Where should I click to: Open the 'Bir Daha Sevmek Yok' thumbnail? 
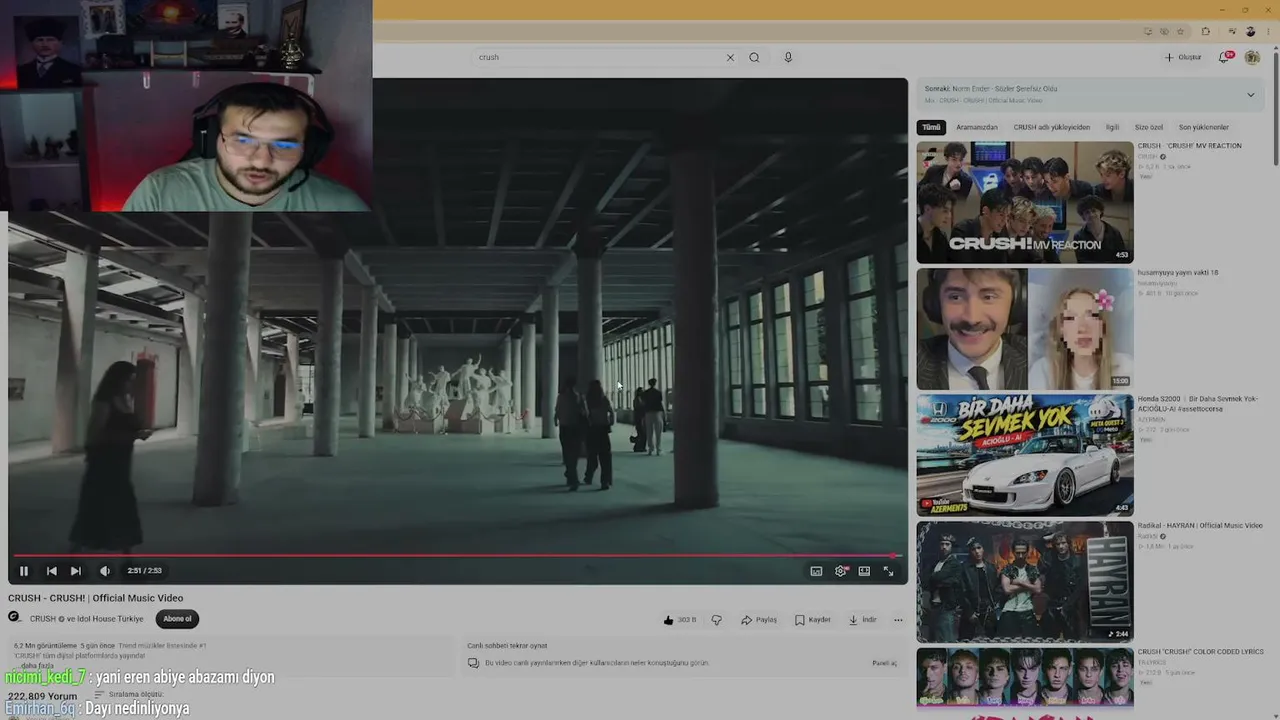(x=1025, y=456)
